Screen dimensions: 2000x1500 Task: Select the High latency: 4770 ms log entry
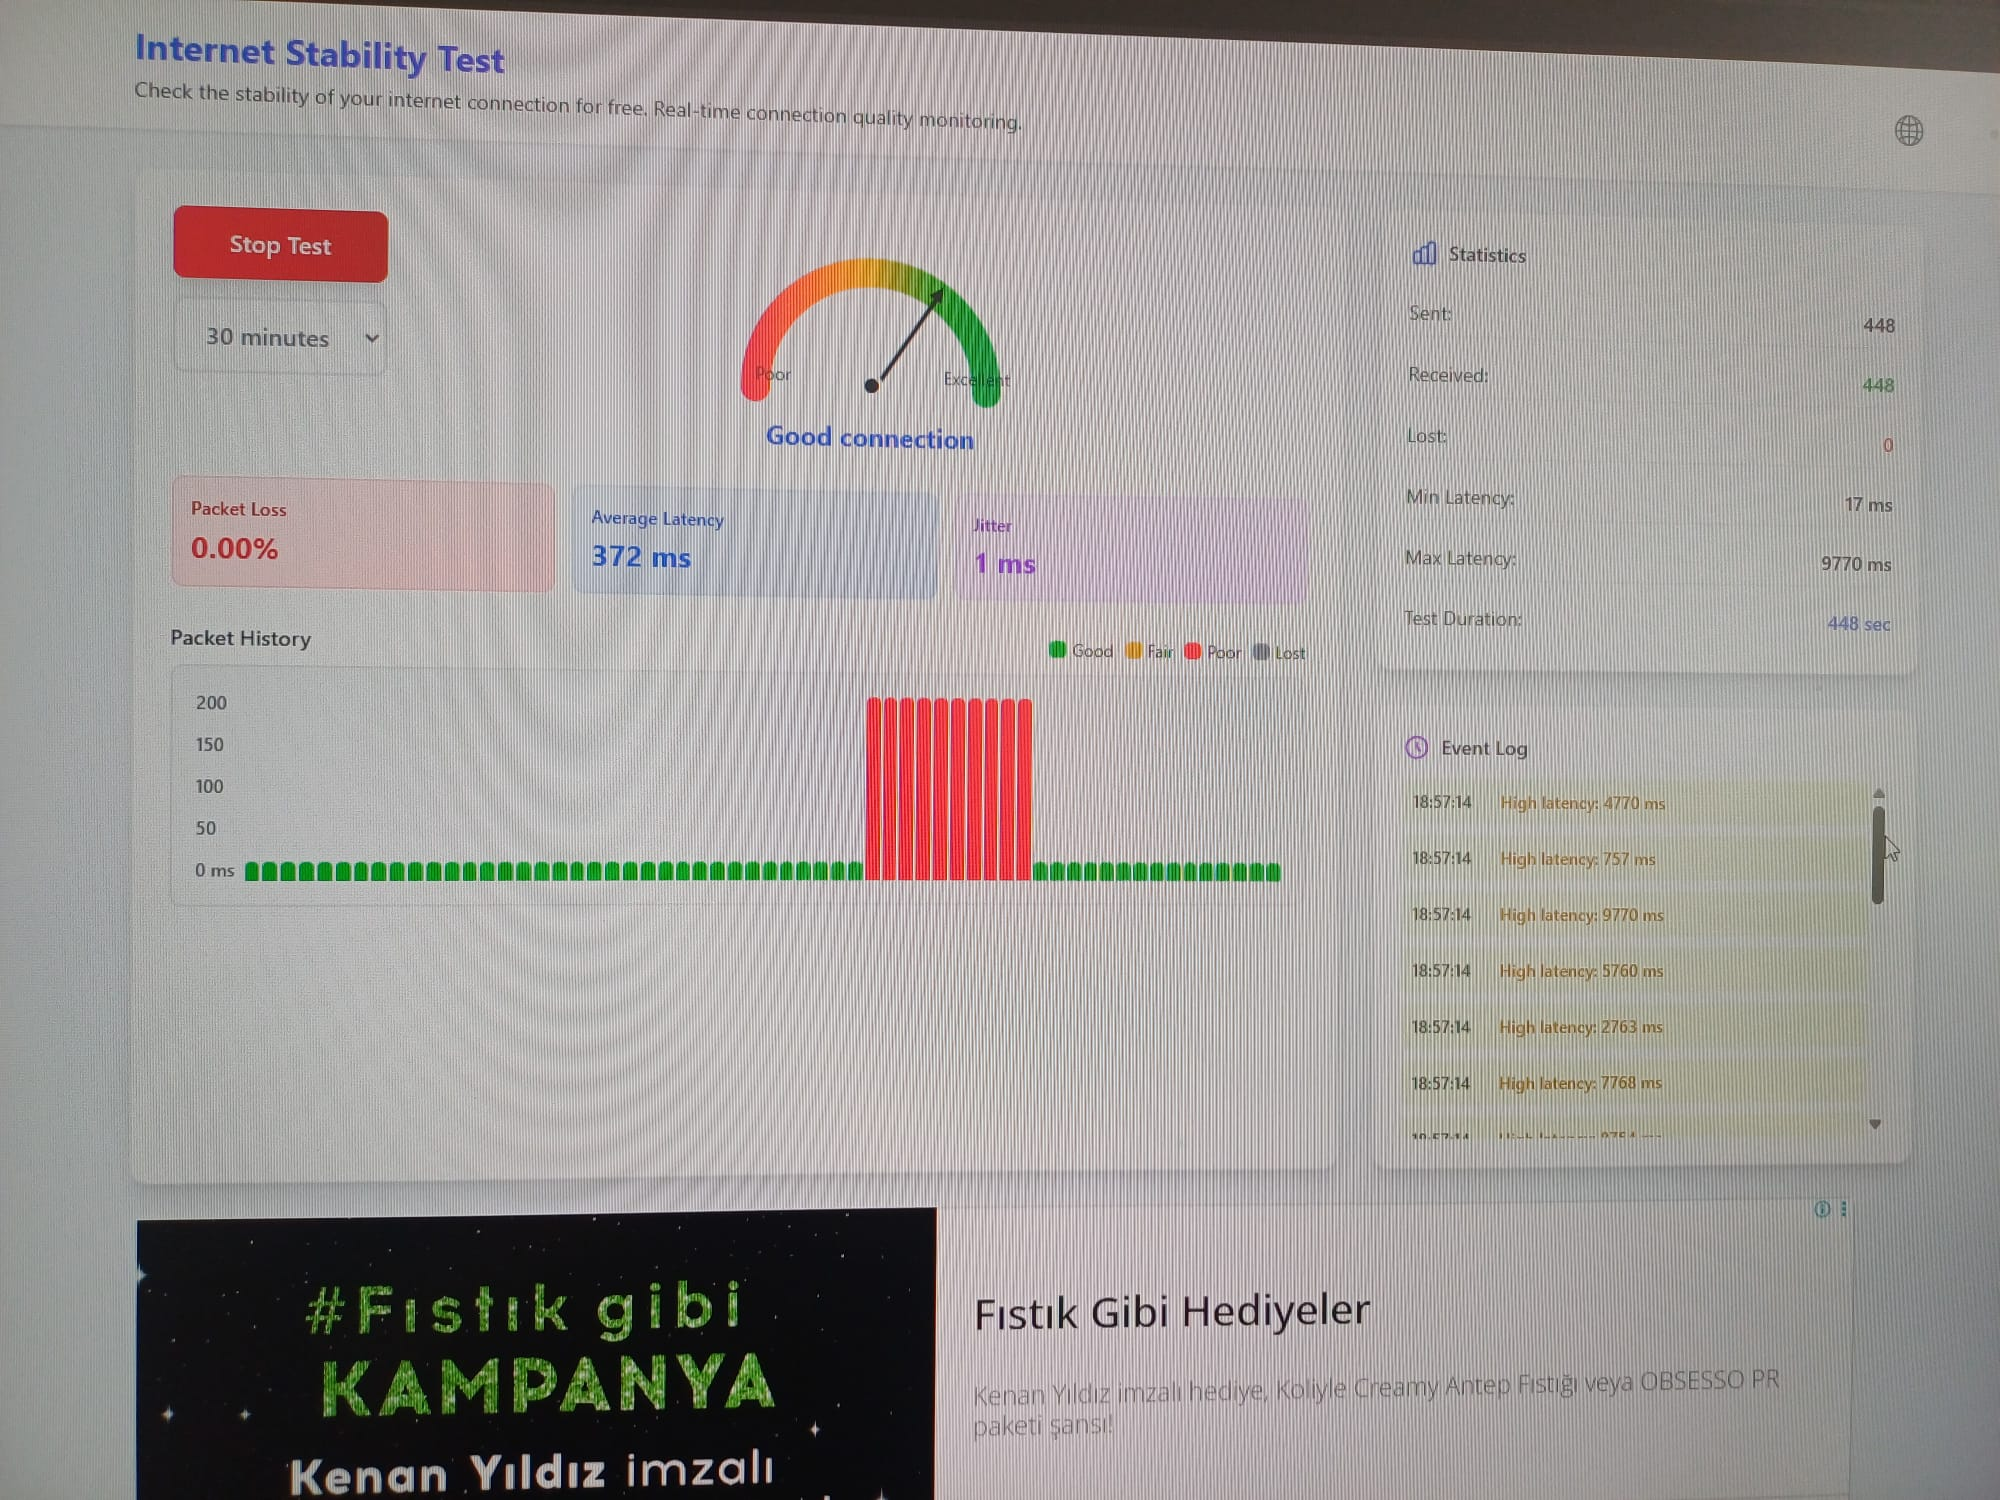coord(1635,803)
